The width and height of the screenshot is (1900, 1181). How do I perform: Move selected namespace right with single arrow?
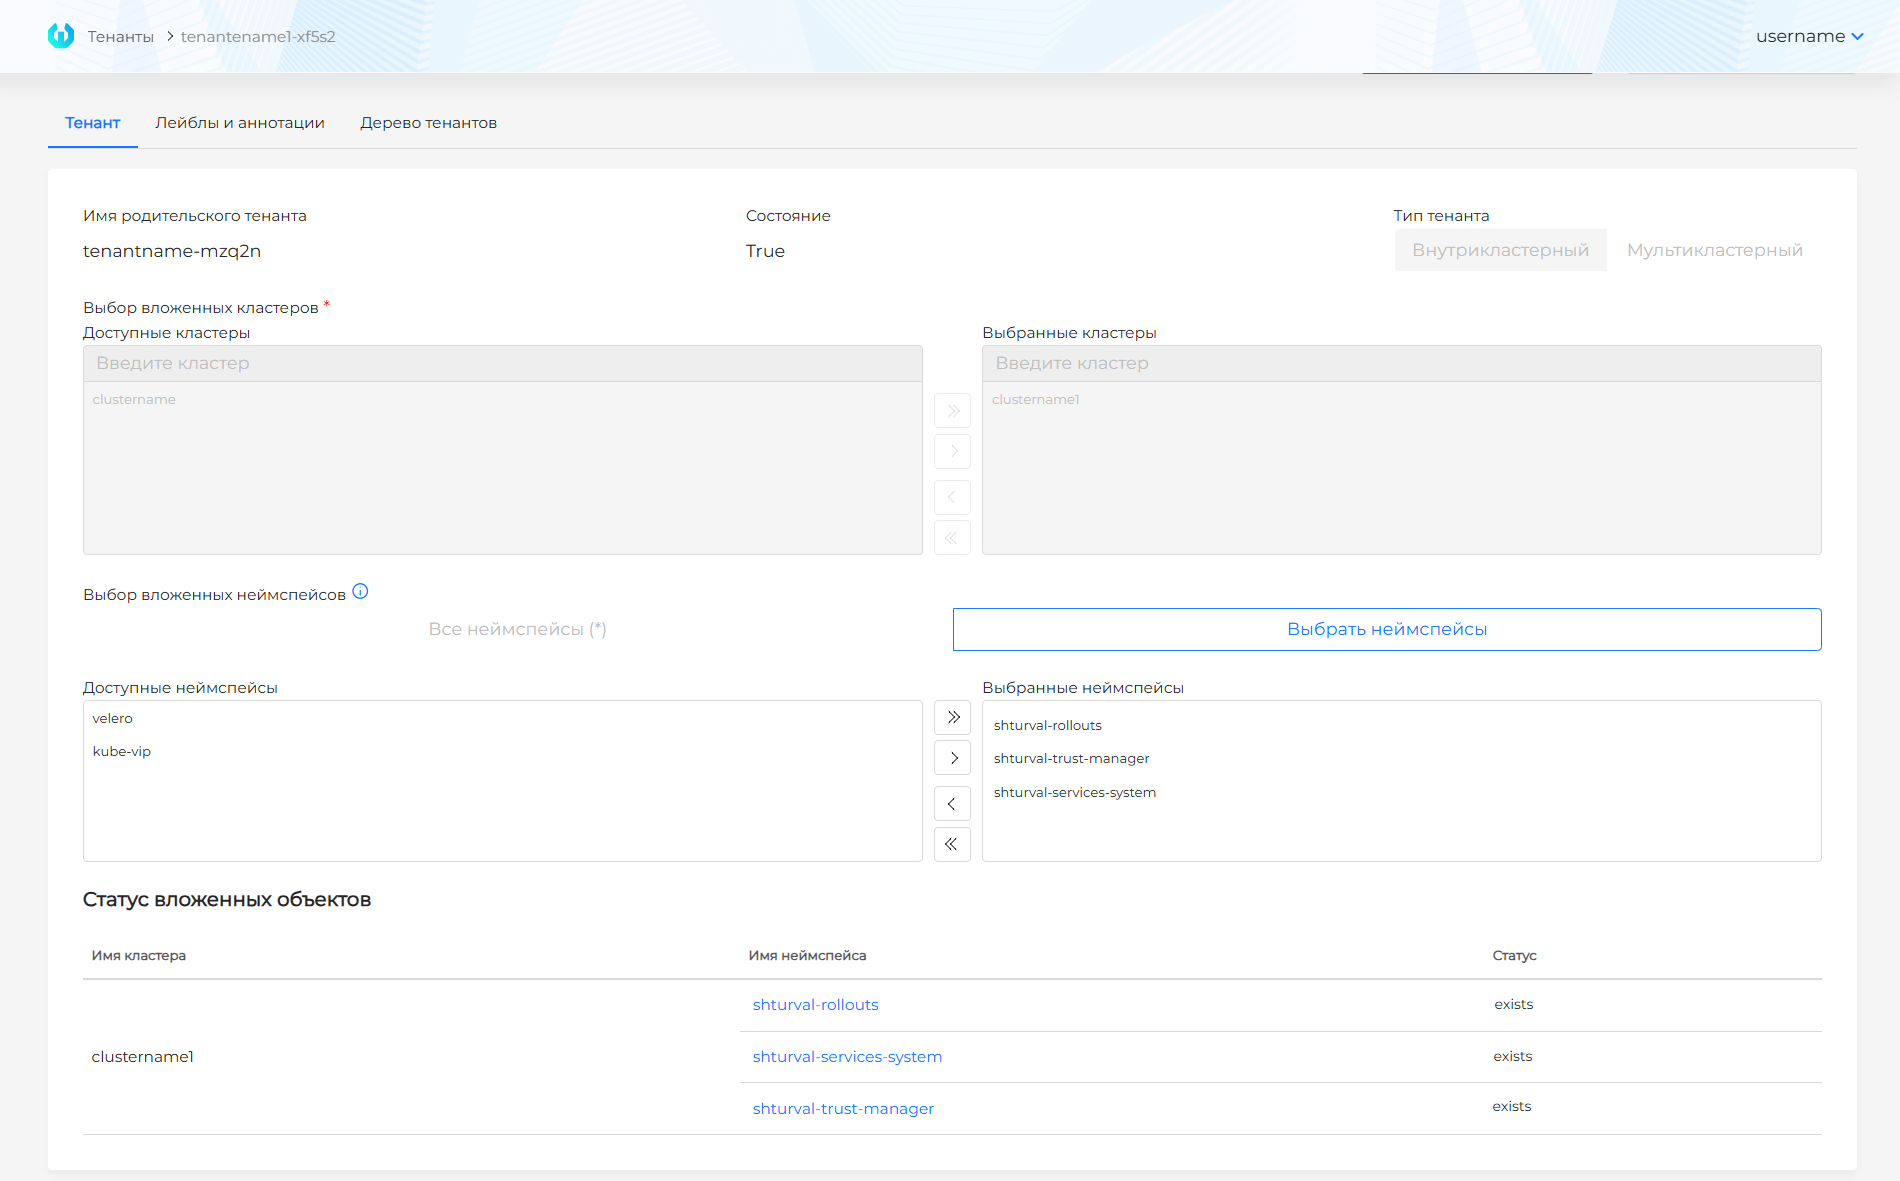tap(952, 758)
